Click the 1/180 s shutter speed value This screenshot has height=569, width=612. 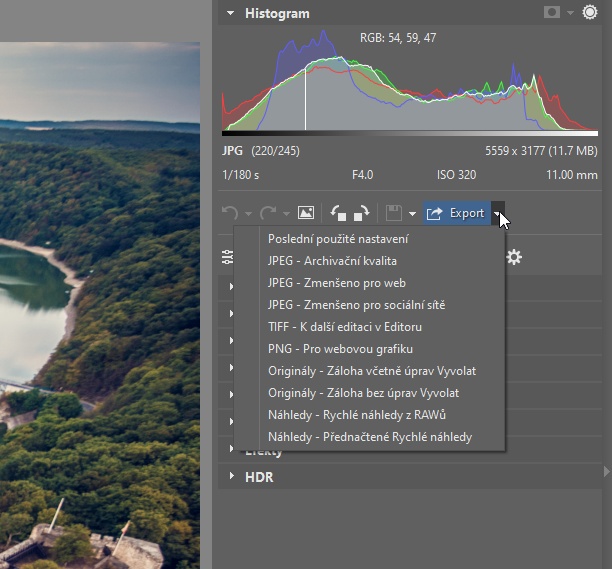[x=240, y=175]
